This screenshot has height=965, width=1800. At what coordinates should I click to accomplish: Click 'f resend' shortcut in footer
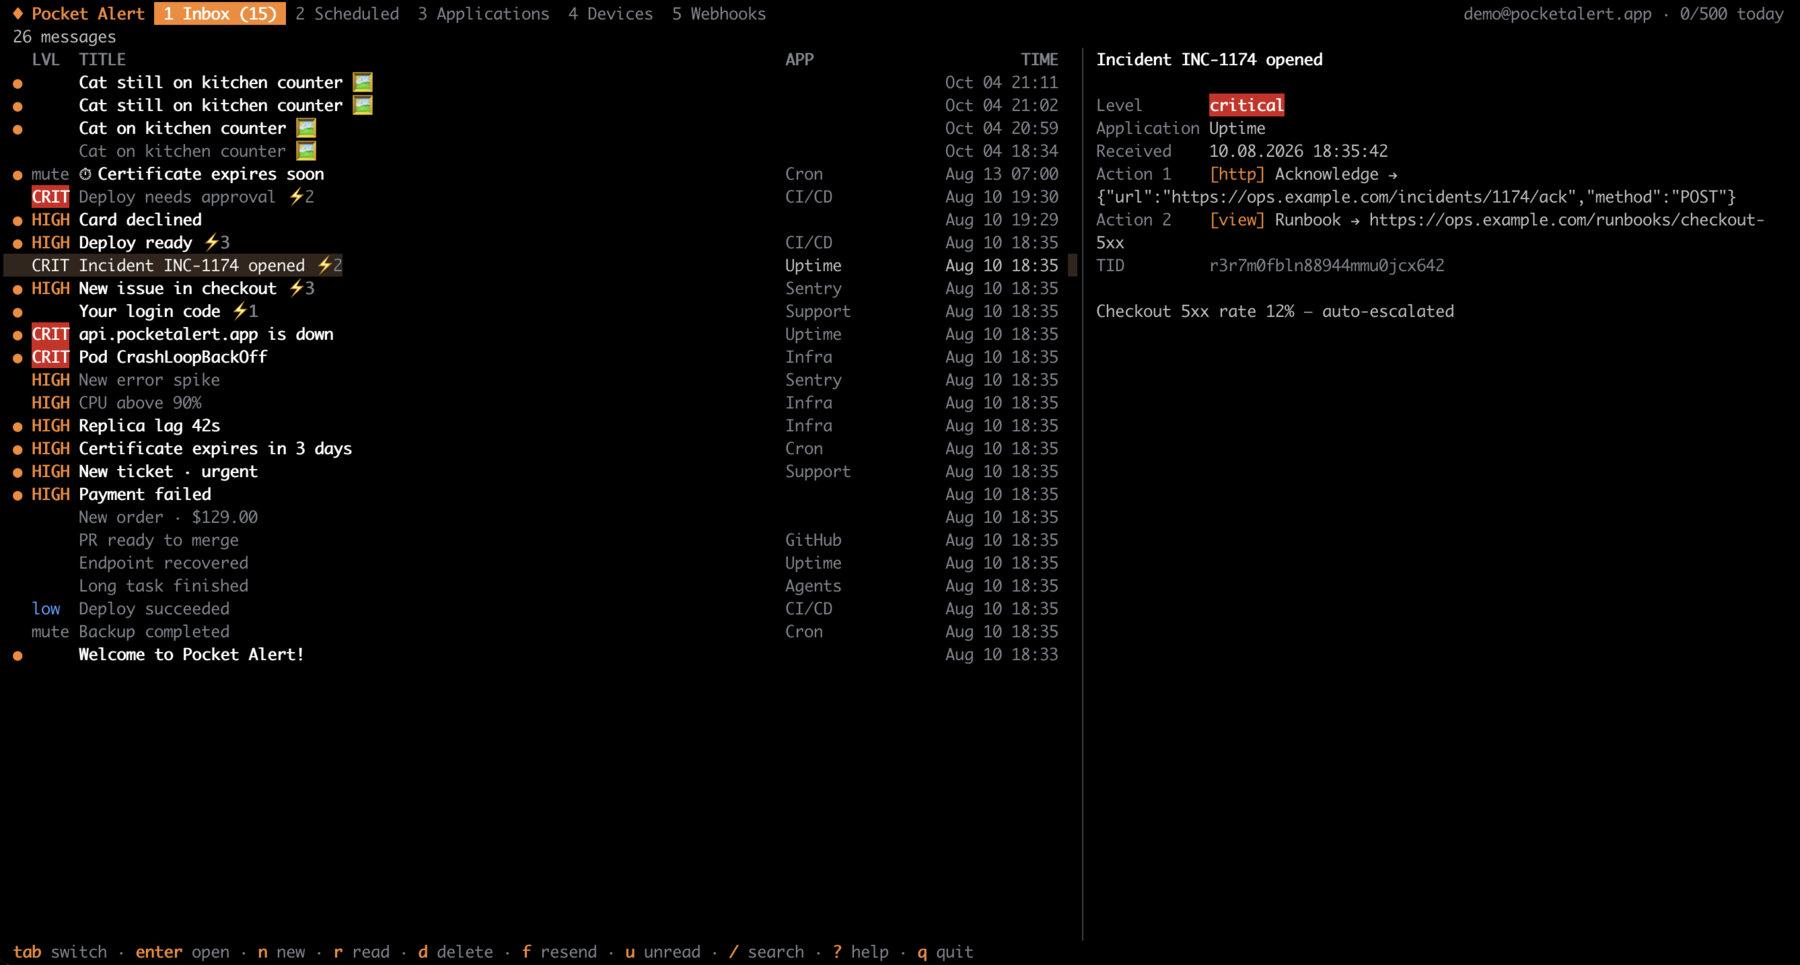pos(559,952)
